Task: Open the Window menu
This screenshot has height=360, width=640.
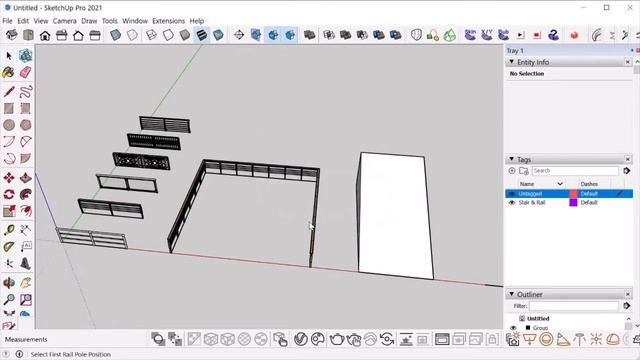Action: click(x=135, y=21)
